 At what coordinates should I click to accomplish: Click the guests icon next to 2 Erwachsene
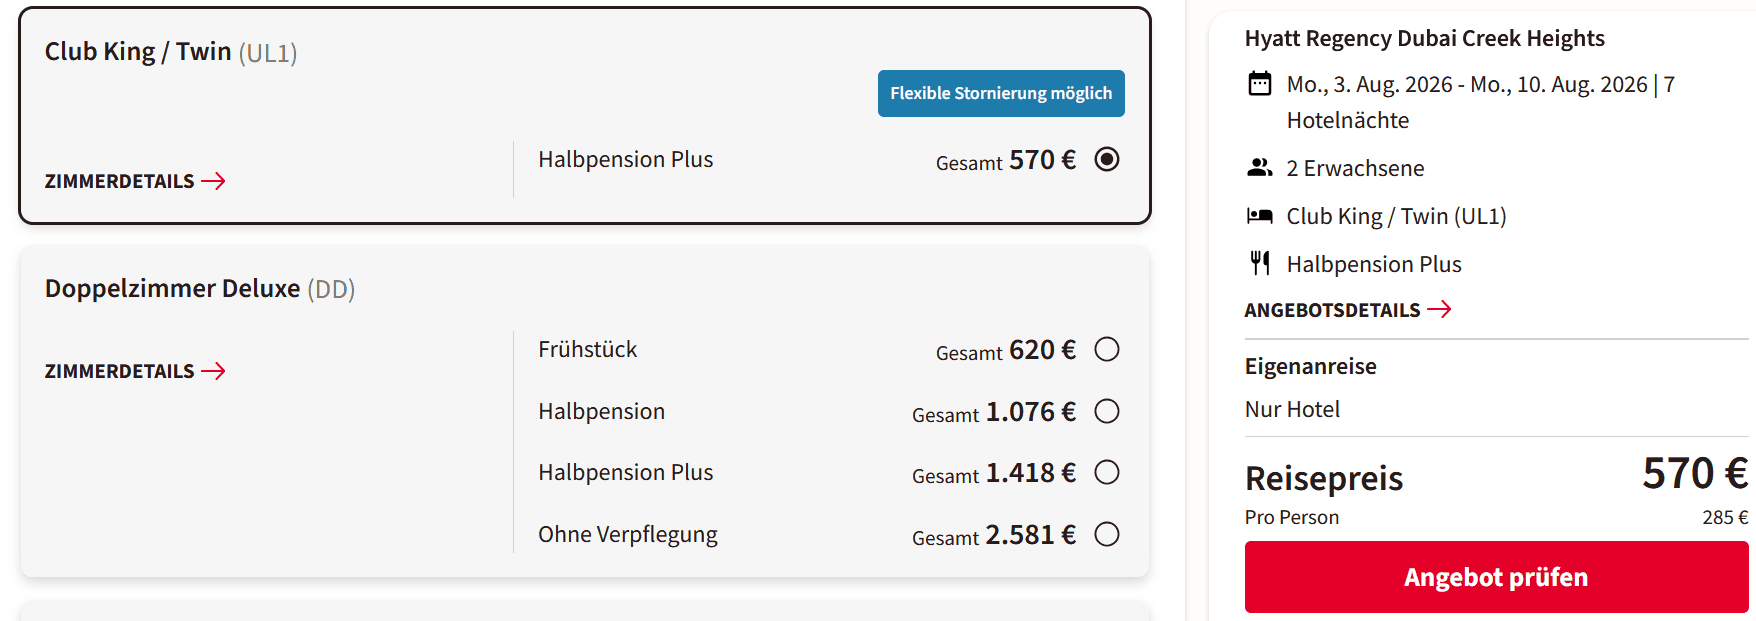(1260, 168)
